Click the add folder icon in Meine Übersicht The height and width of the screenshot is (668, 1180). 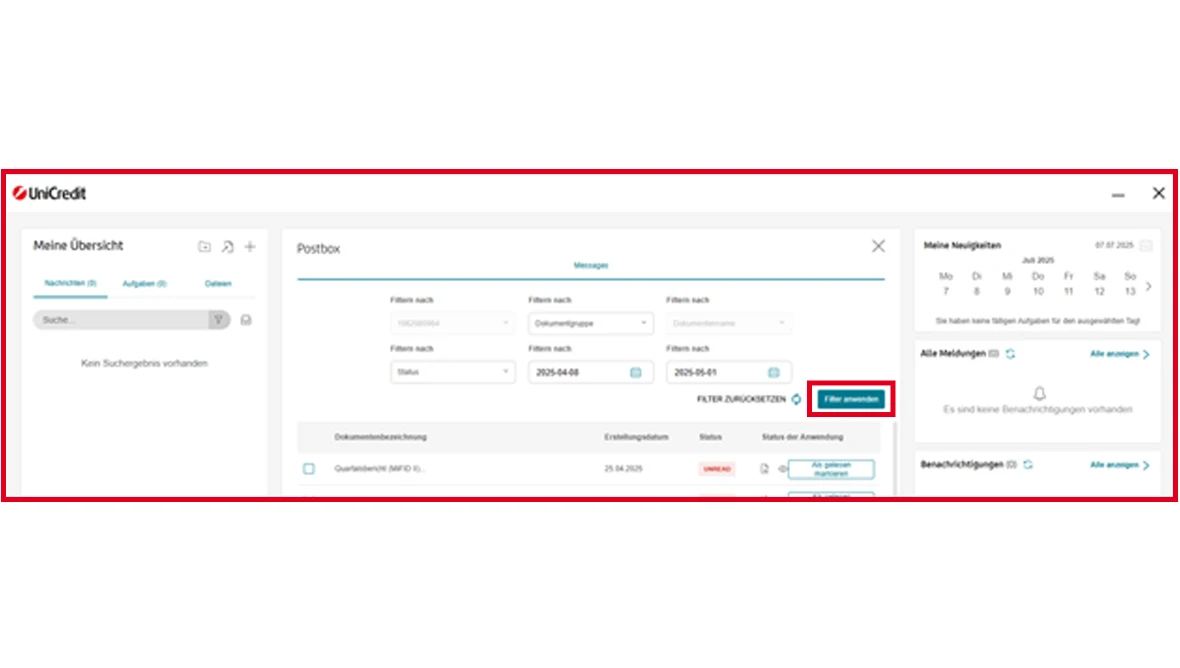pyautogui.click(x=204, y=247)
